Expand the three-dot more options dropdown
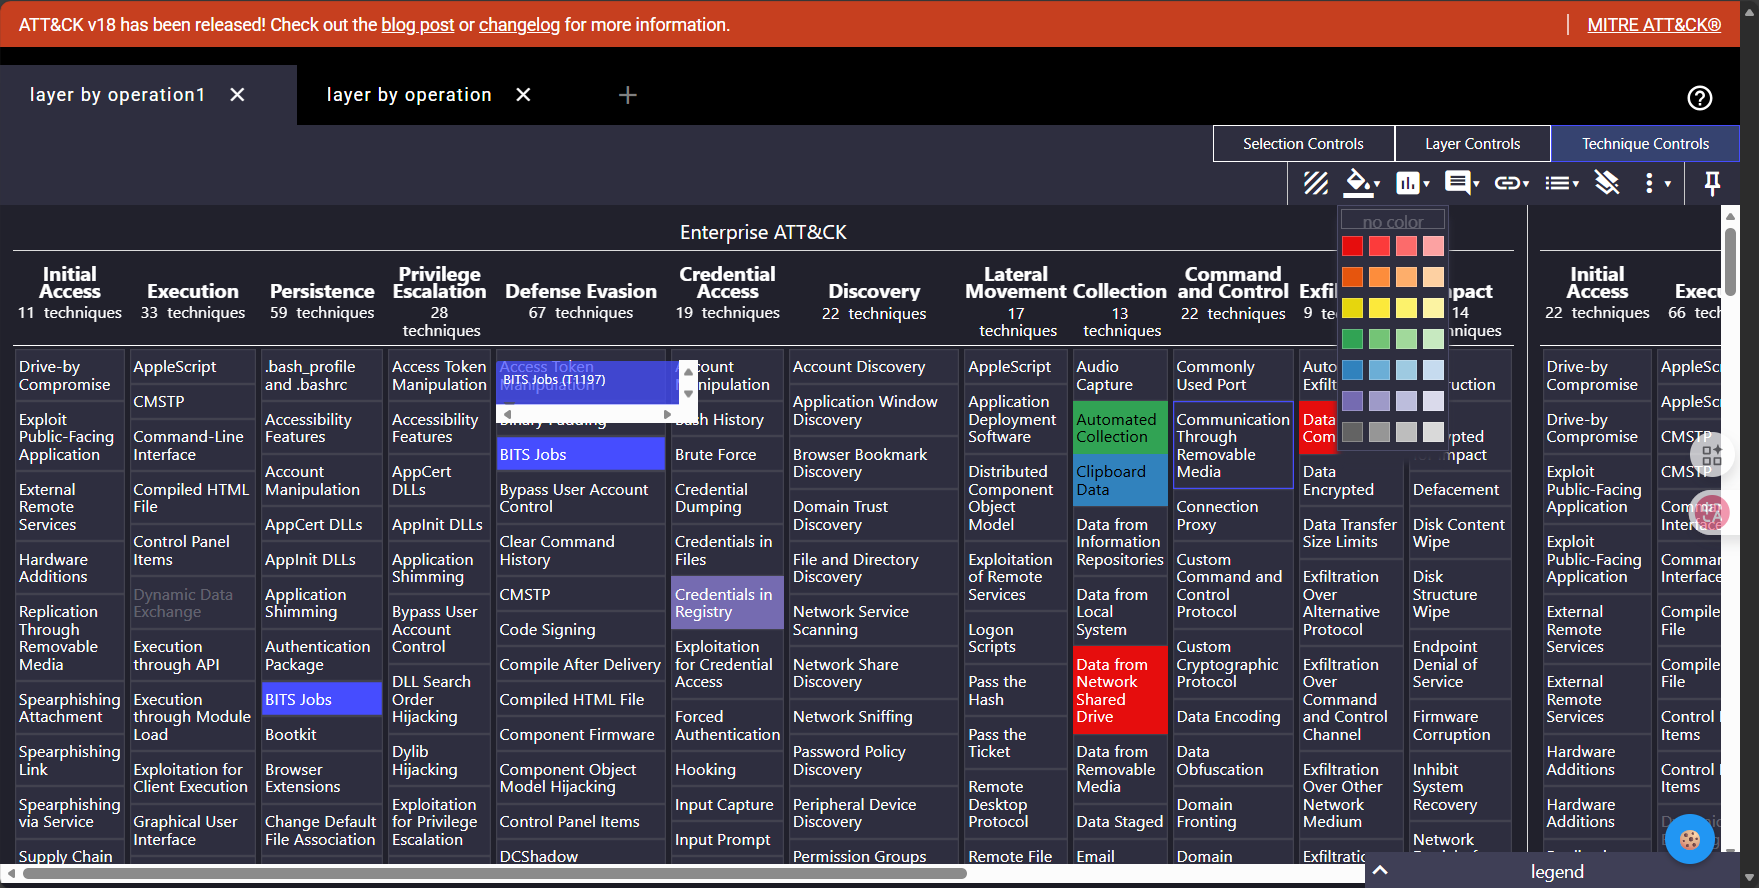The image size is (1759, 888). 1656,183
